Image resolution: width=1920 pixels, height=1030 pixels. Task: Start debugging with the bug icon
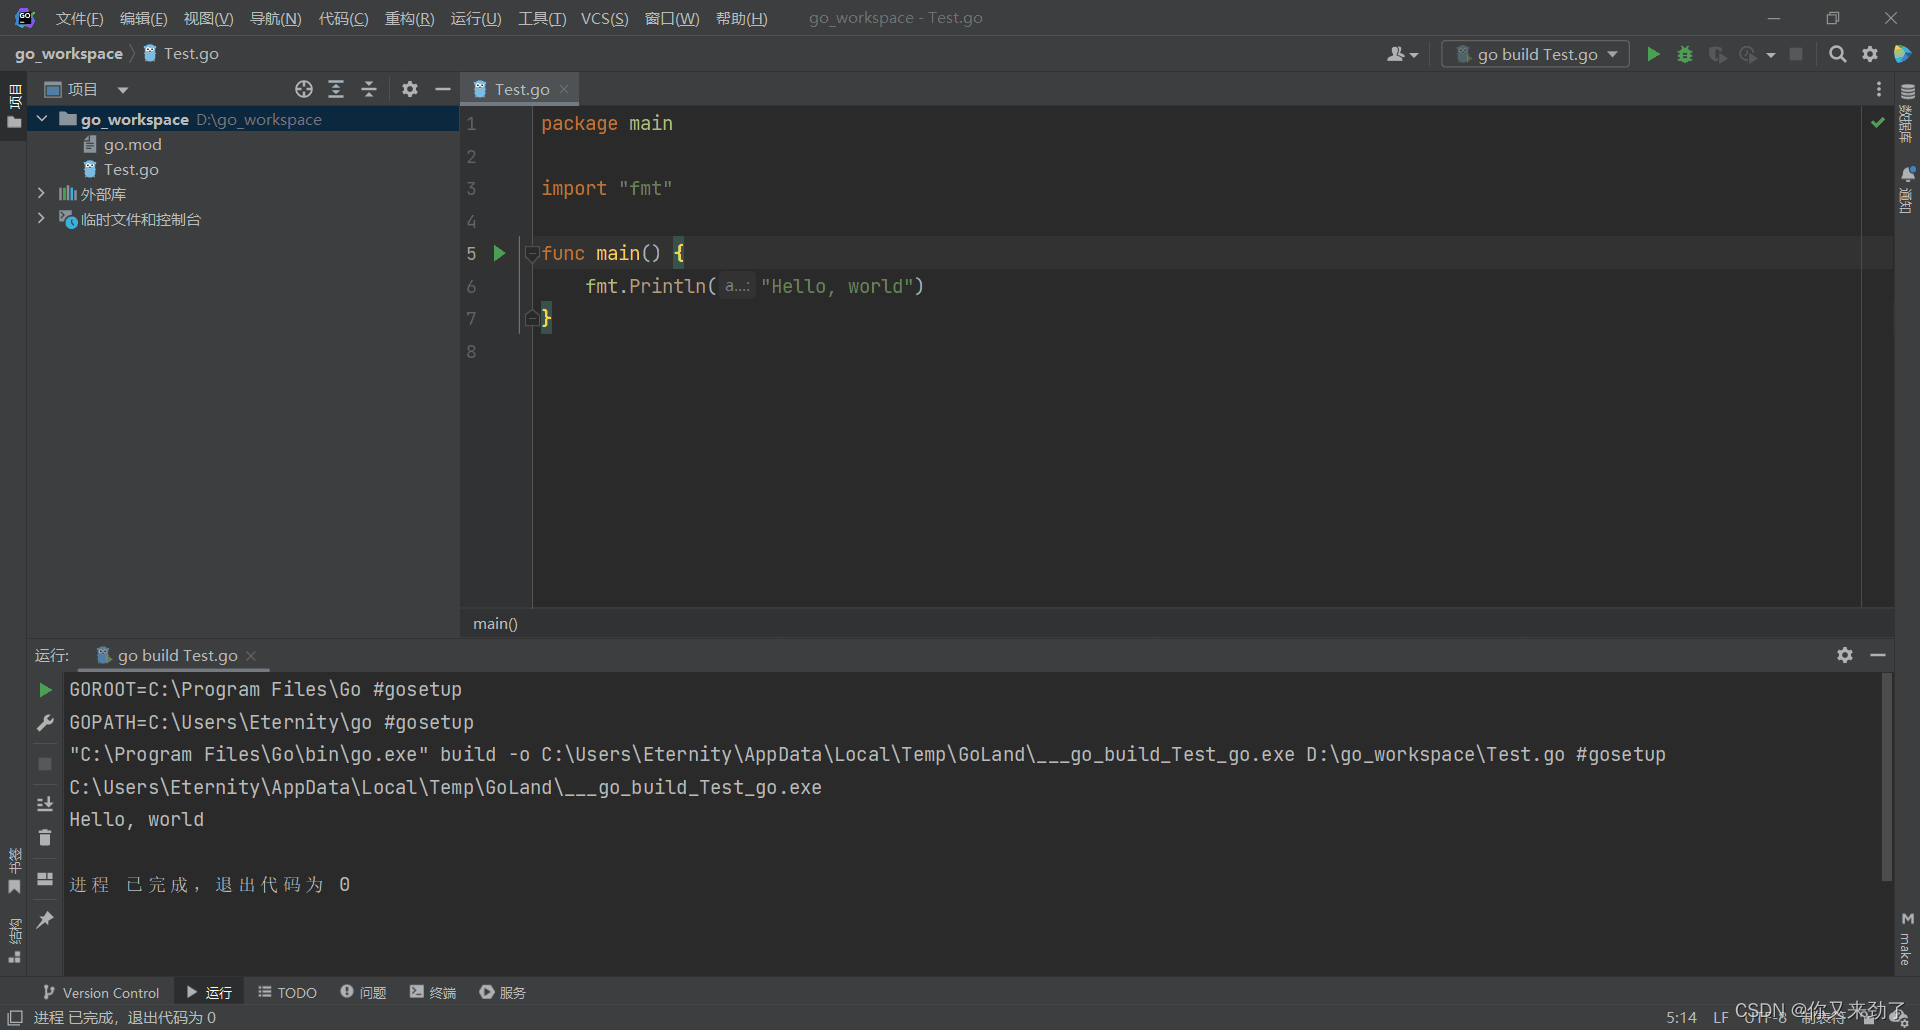coord(1685,54)
